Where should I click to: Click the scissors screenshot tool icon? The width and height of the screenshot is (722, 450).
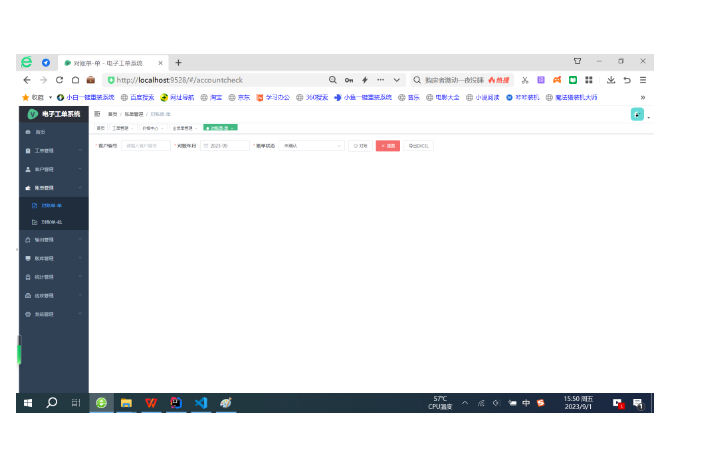(x=524, y=80)
